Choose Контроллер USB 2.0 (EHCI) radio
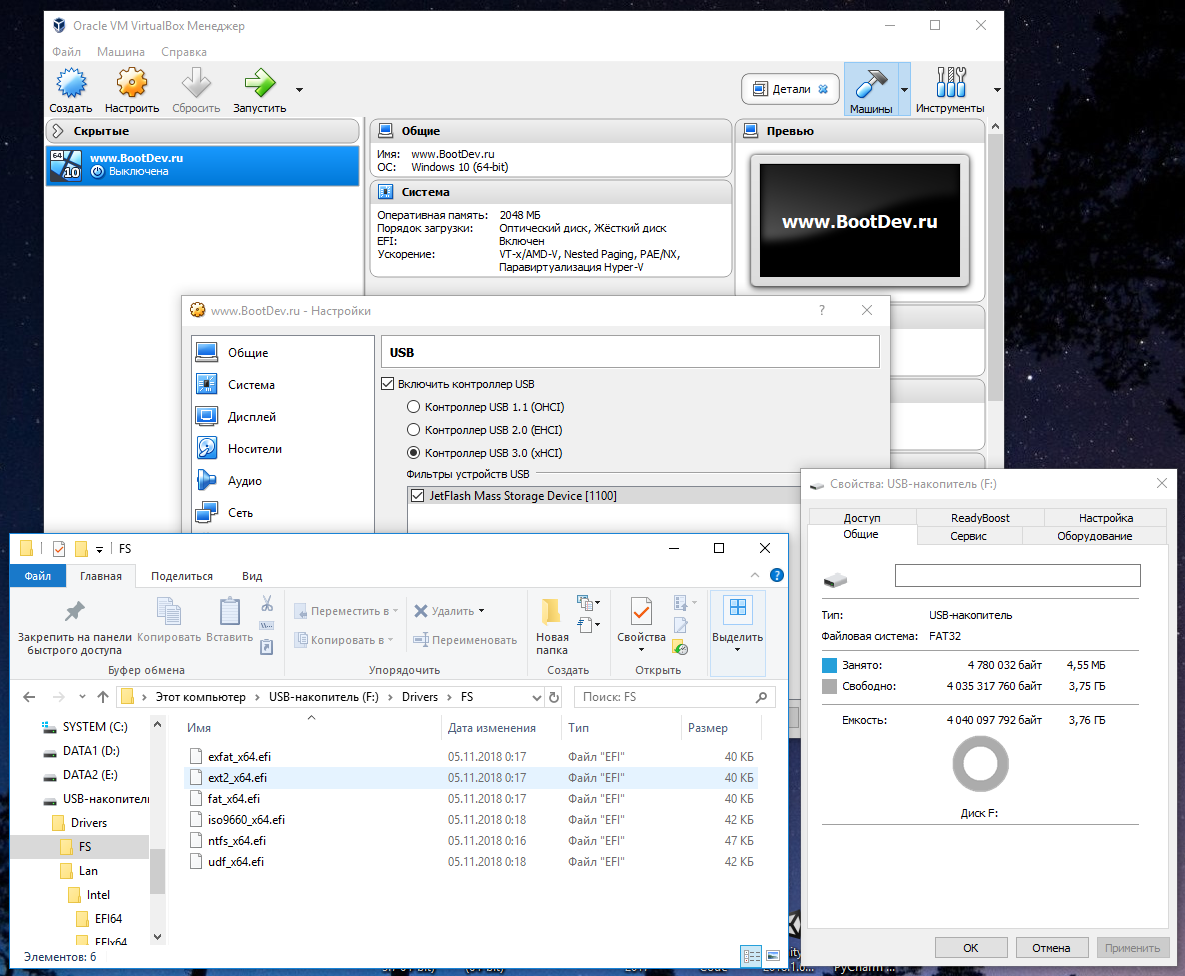This screenshot has width=1185, height=976. tap(413, 430)
